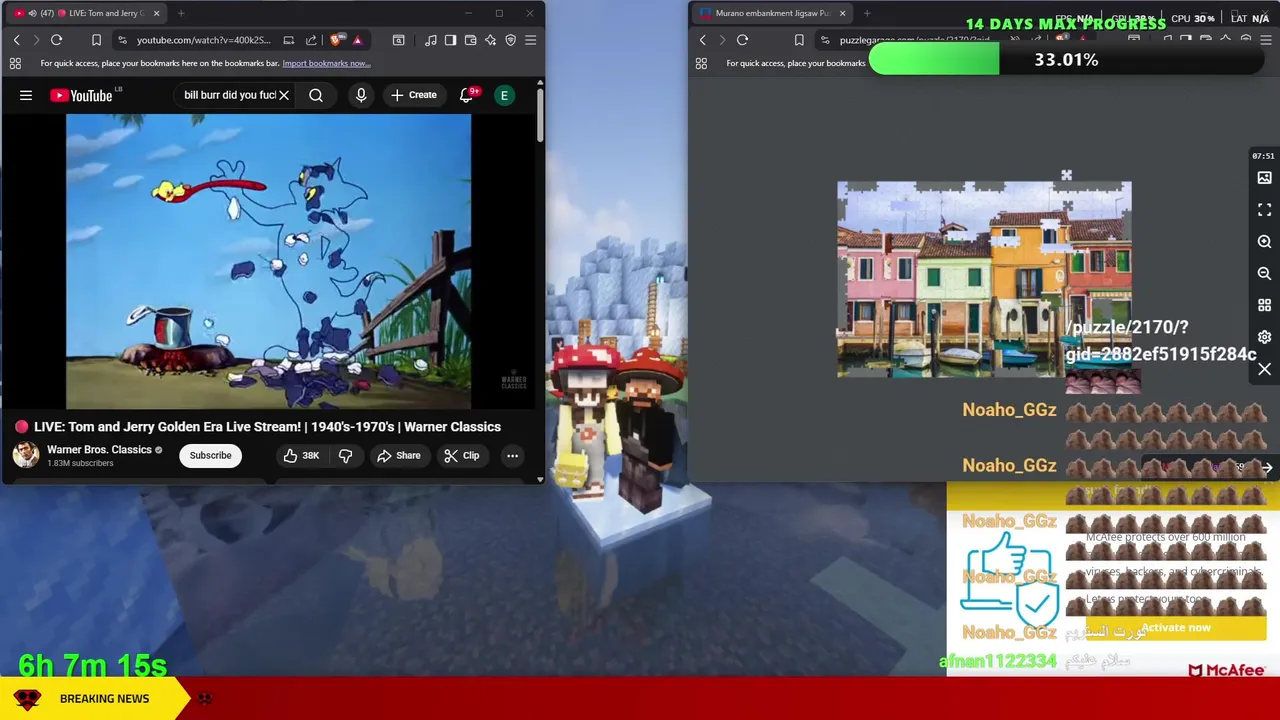Toggle the browser sidebar panel icon

coord(450,40)
